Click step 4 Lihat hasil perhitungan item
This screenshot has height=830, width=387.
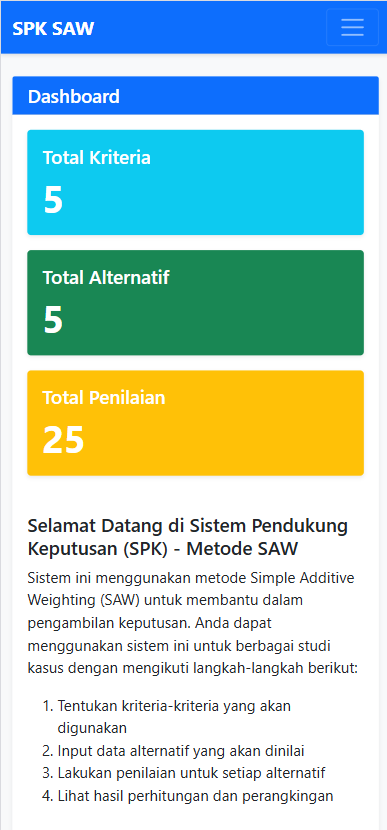188,796
